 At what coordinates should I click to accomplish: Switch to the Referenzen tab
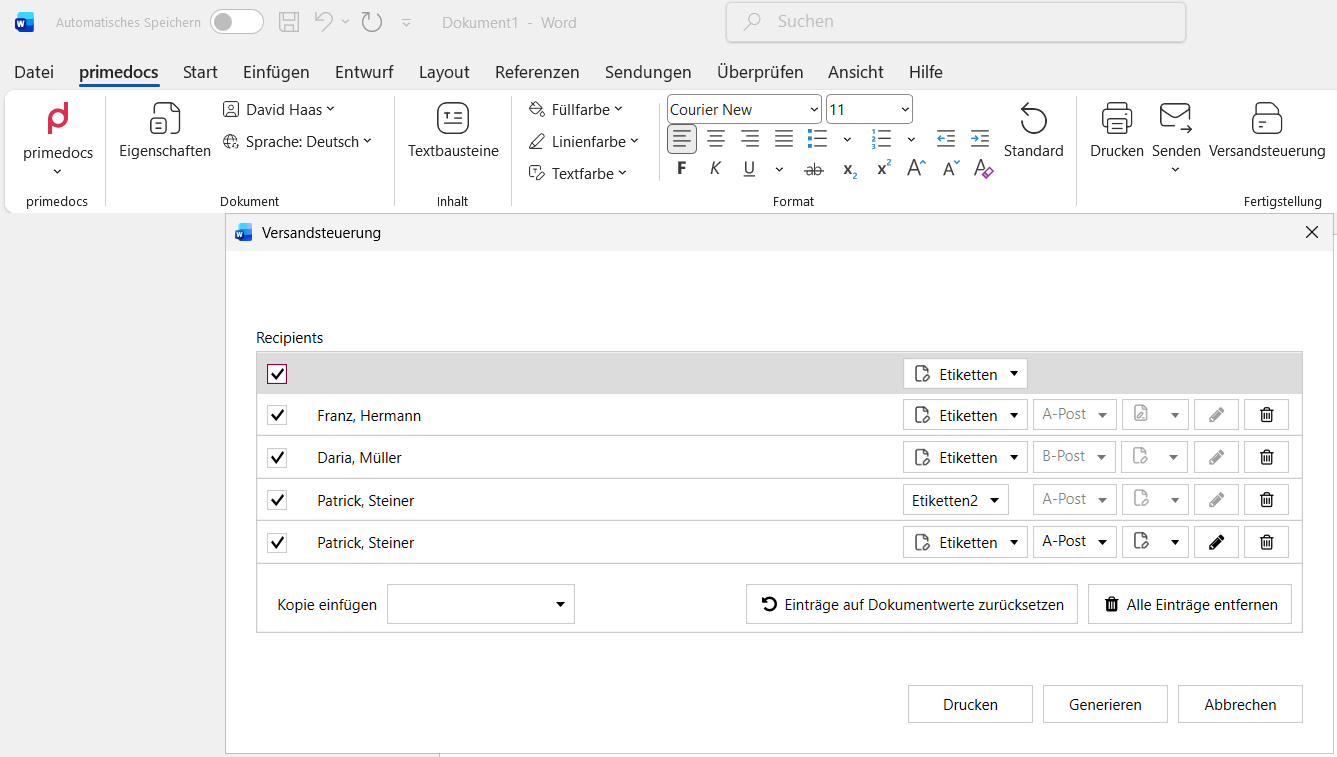537,72
